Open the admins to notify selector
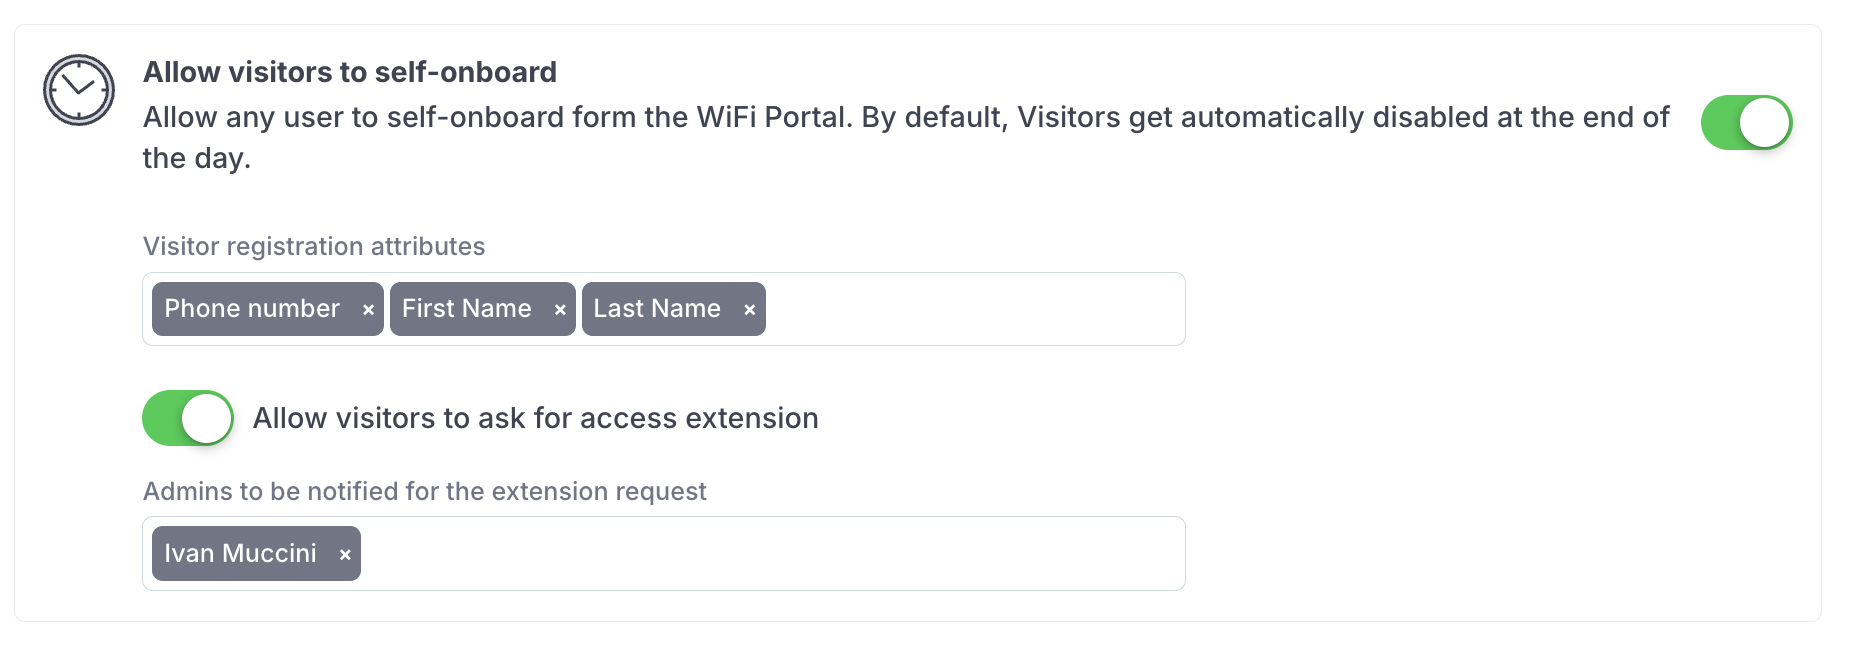The image size is (1852, 646). click(770, 554)
